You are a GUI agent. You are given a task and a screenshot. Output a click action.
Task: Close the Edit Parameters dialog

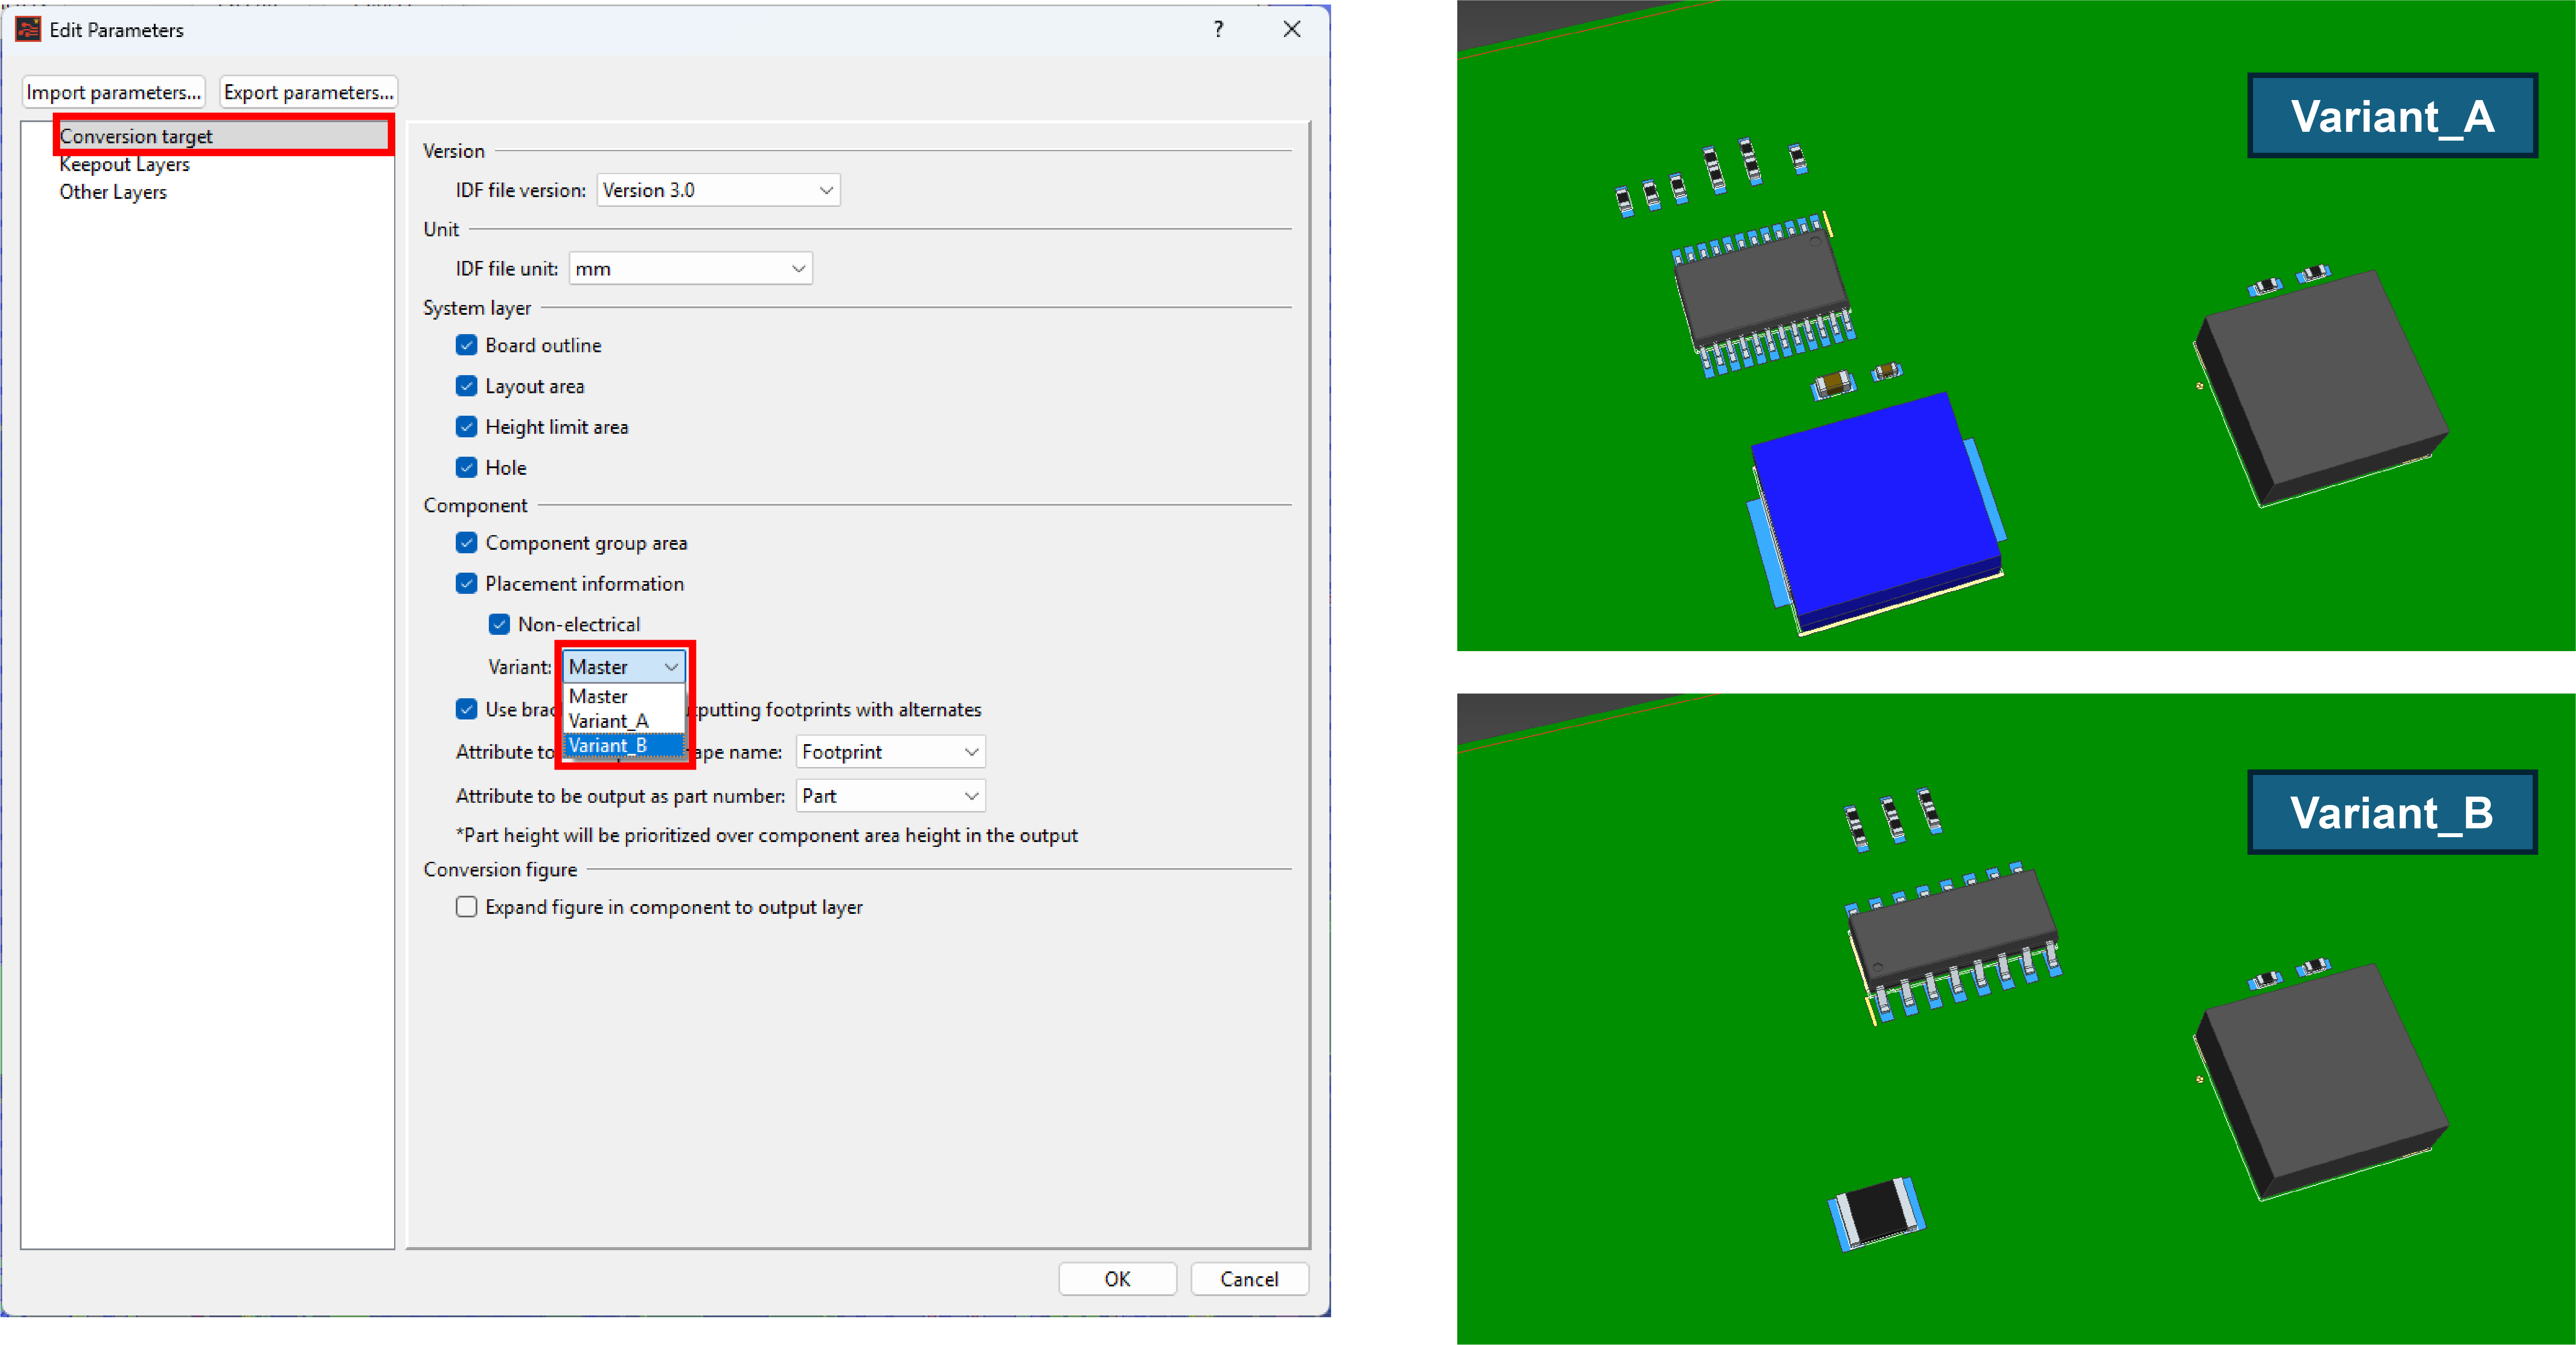[1292, 29]
